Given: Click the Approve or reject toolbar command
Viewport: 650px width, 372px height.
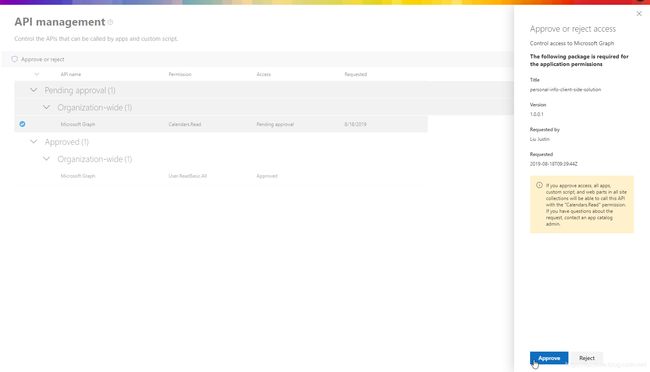Looking at the screenshot, I should click(38, 59).
